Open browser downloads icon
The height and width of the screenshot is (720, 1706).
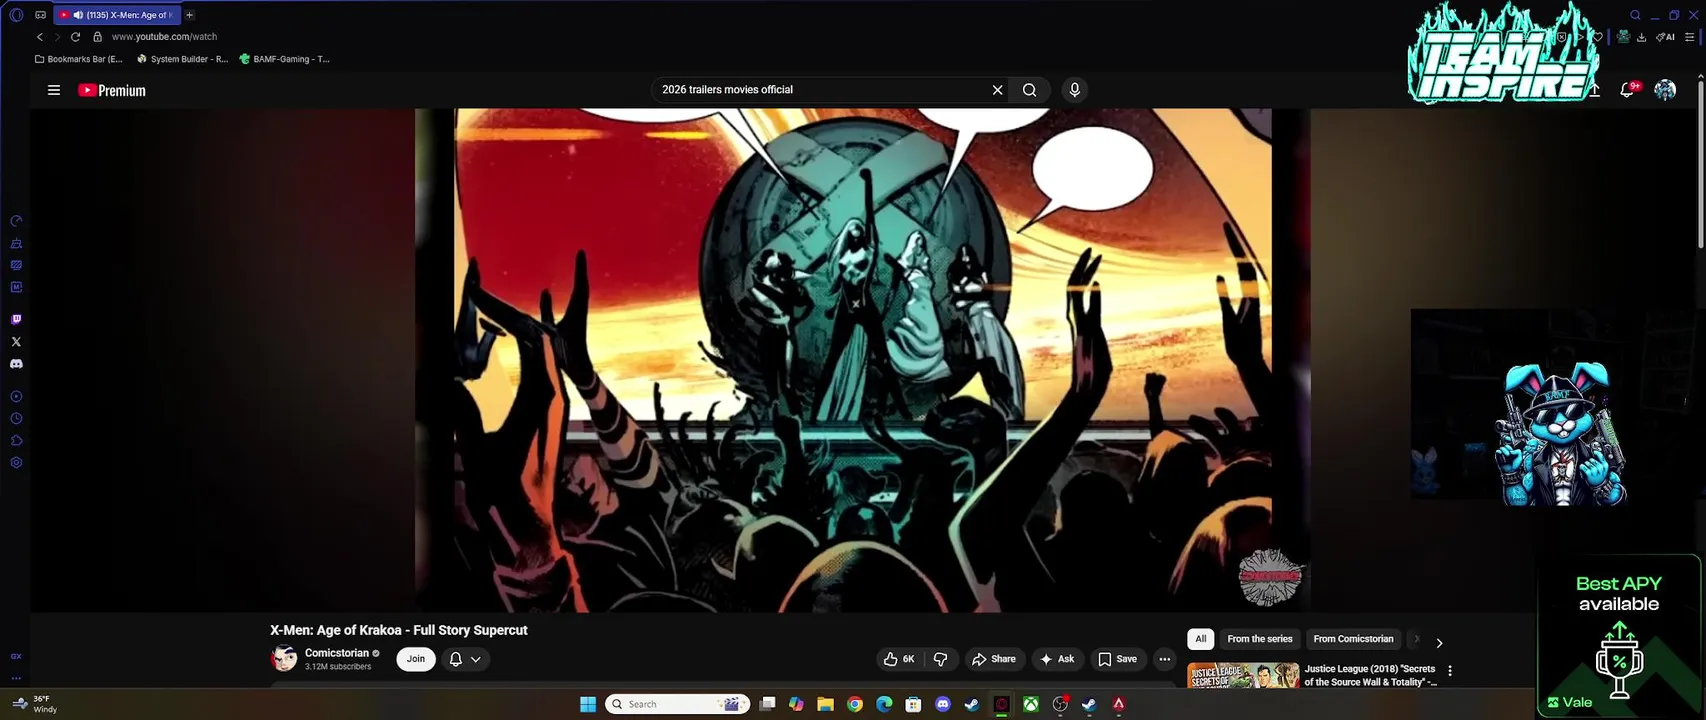(1641, 37)
